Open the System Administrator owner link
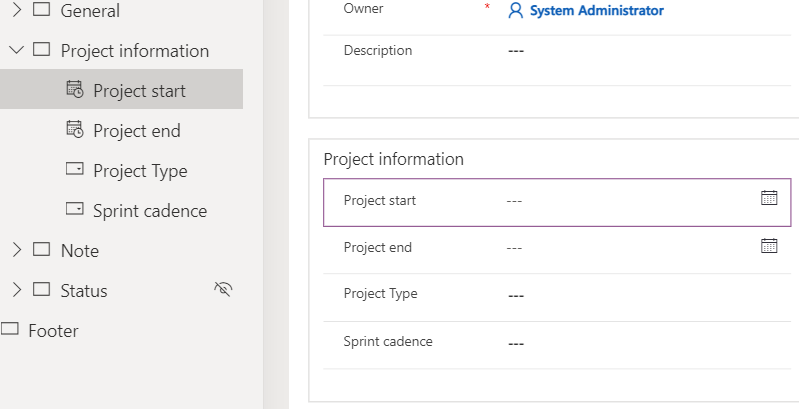799x409 pixels. (596, 10)
